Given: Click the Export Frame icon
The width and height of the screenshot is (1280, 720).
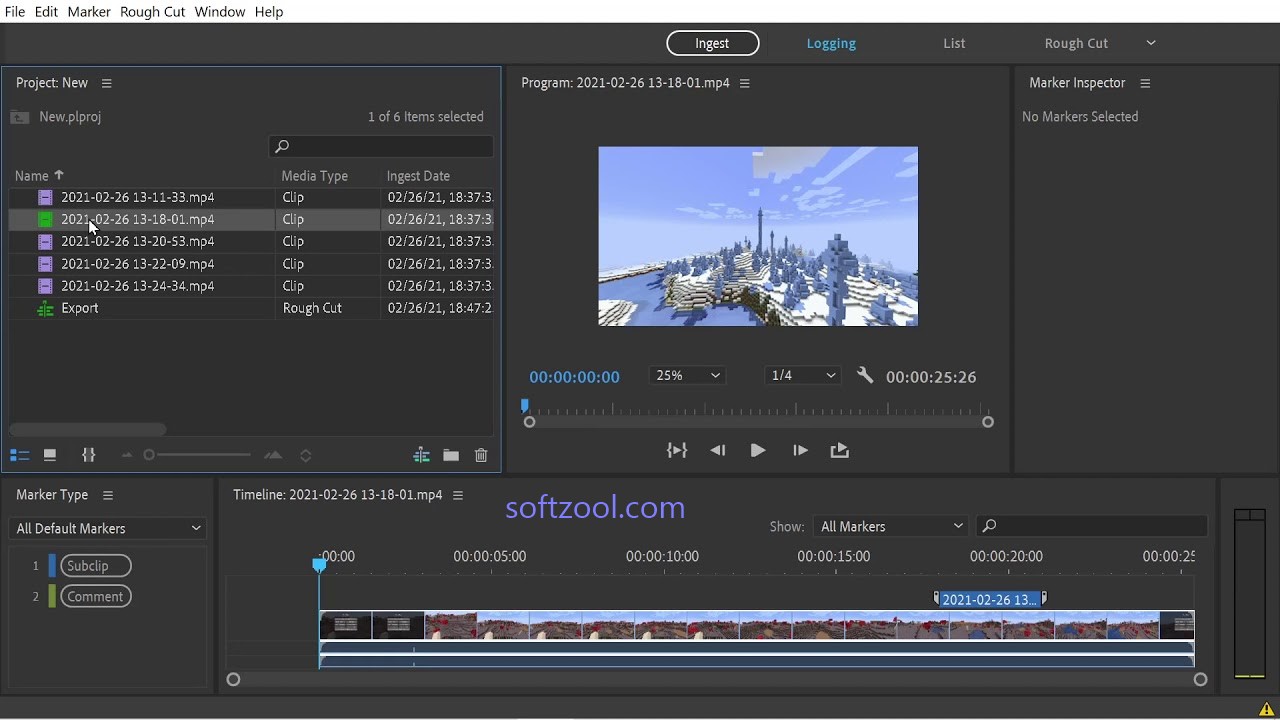Looking at the screenshot, I should point(839,451).
